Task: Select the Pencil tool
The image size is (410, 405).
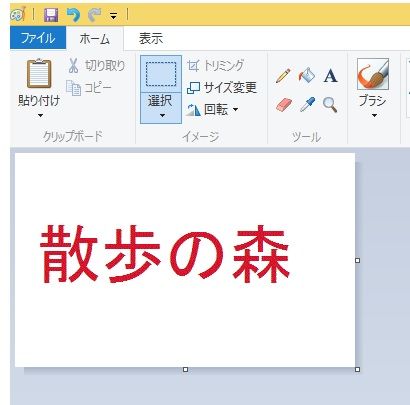Action: [x=283, y=76]
